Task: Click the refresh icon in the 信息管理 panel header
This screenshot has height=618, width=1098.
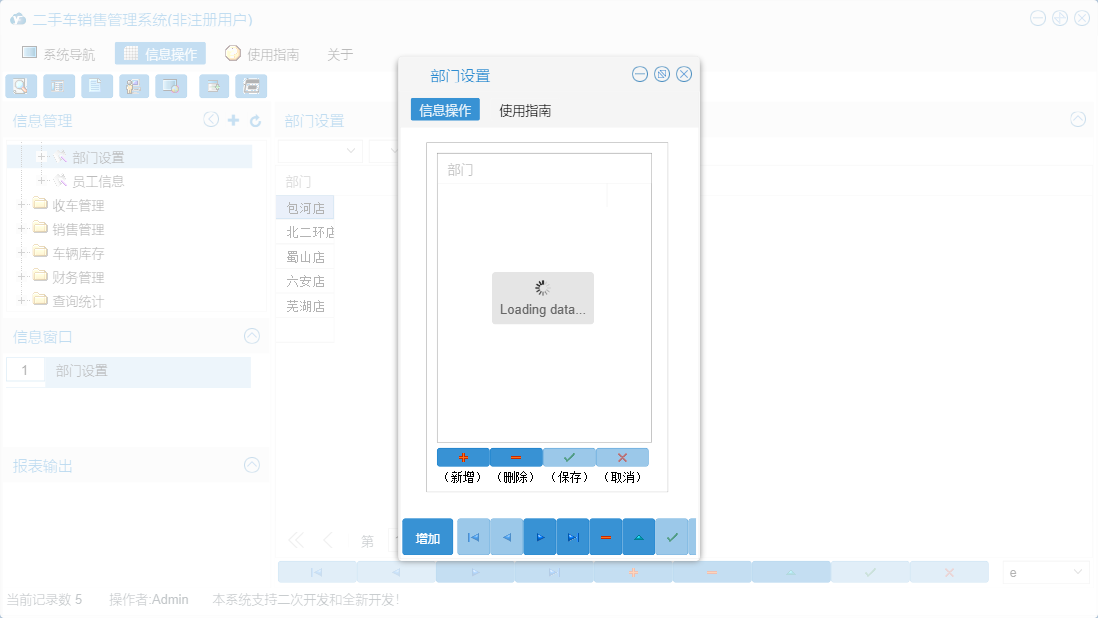Action: pos(256,119)
